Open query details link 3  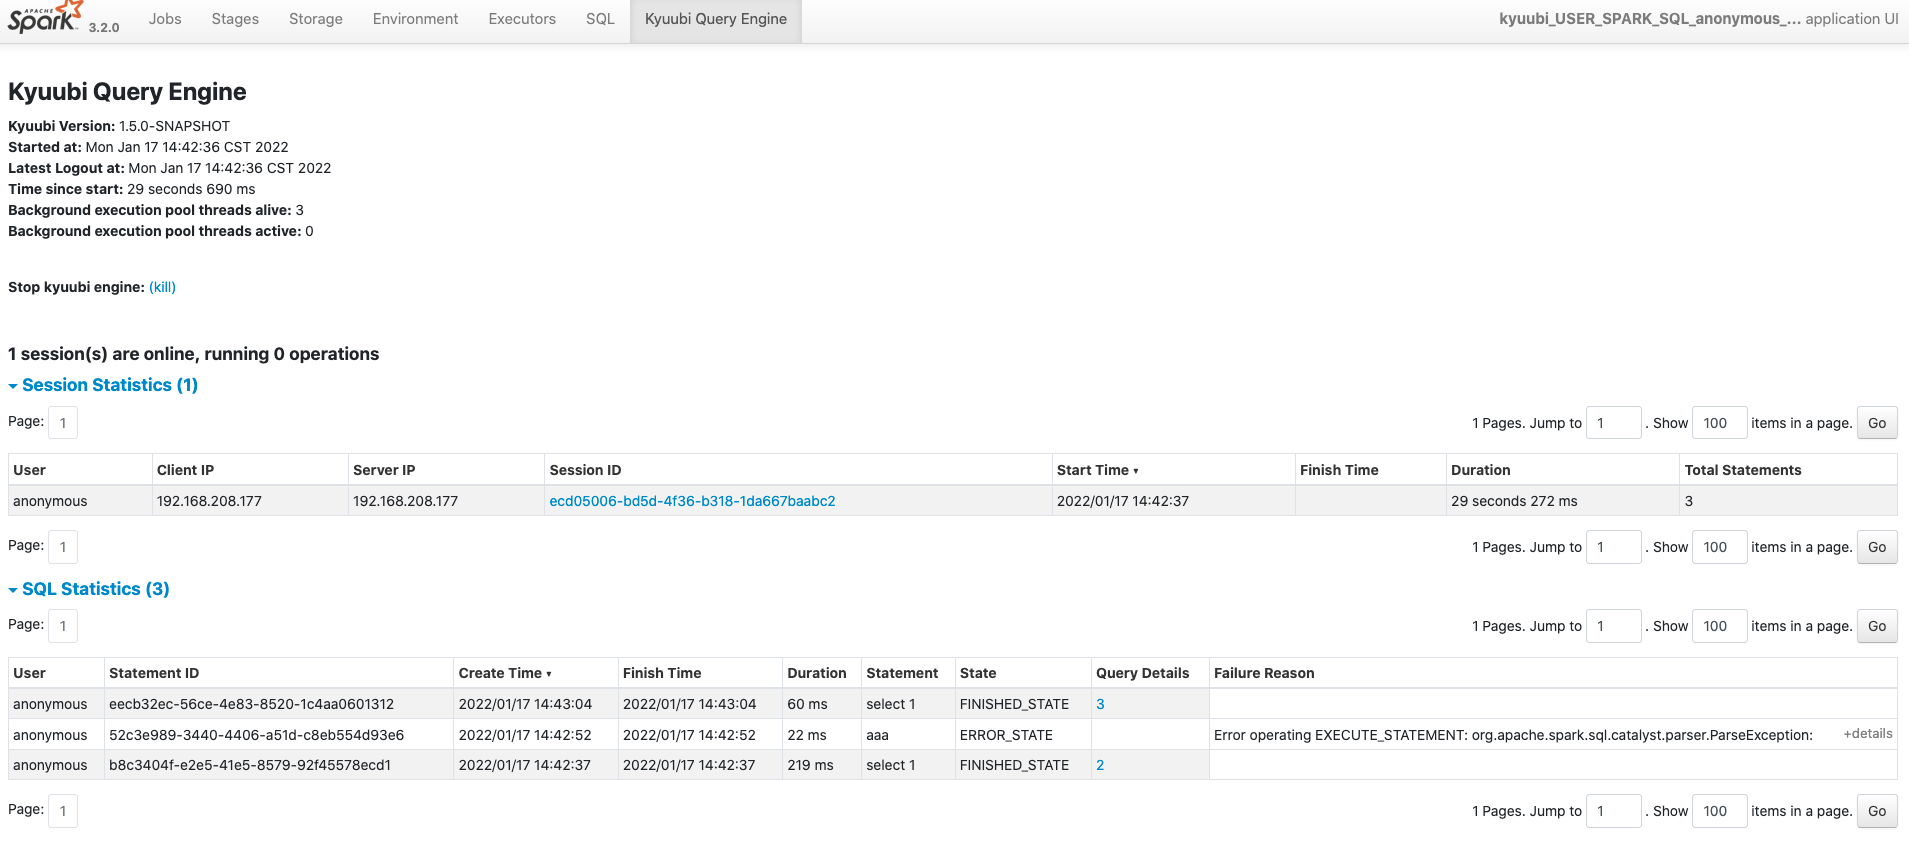click(1100, 704)
